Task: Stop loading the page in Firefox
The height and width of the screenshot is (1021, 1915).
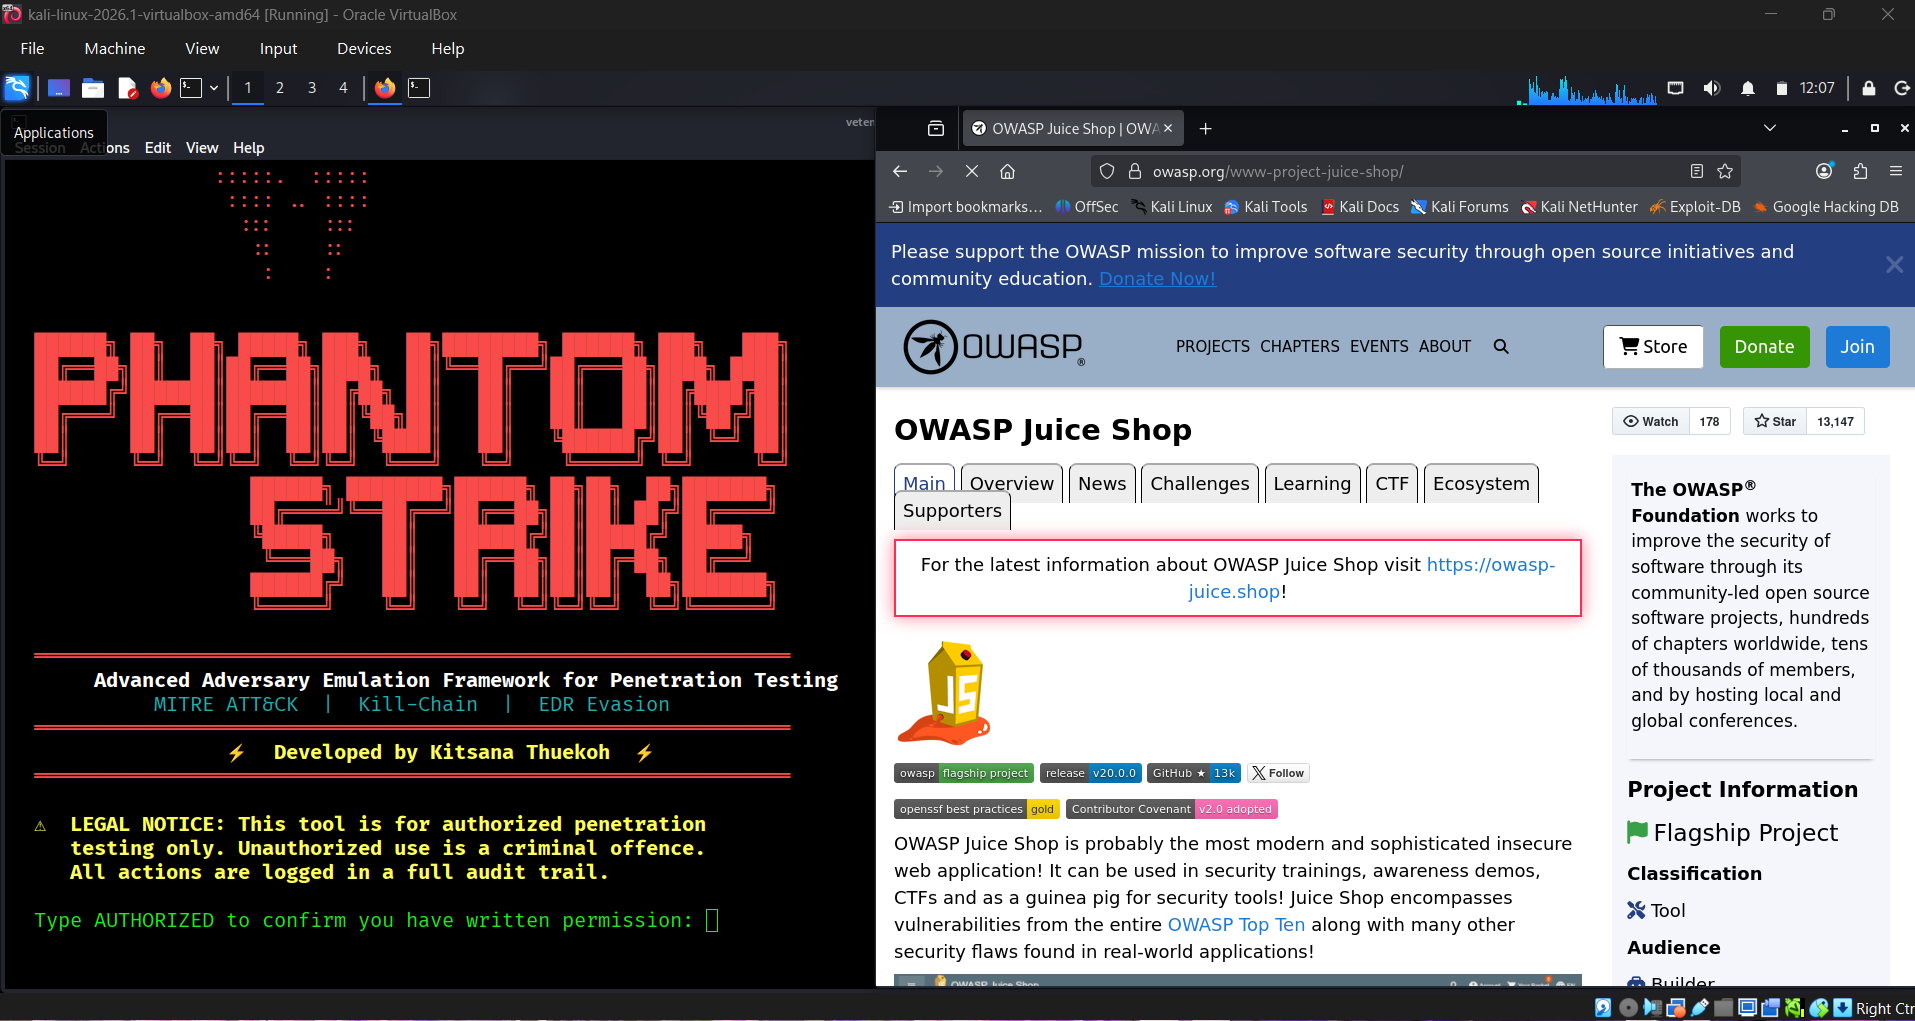Action: coord(971,171)
